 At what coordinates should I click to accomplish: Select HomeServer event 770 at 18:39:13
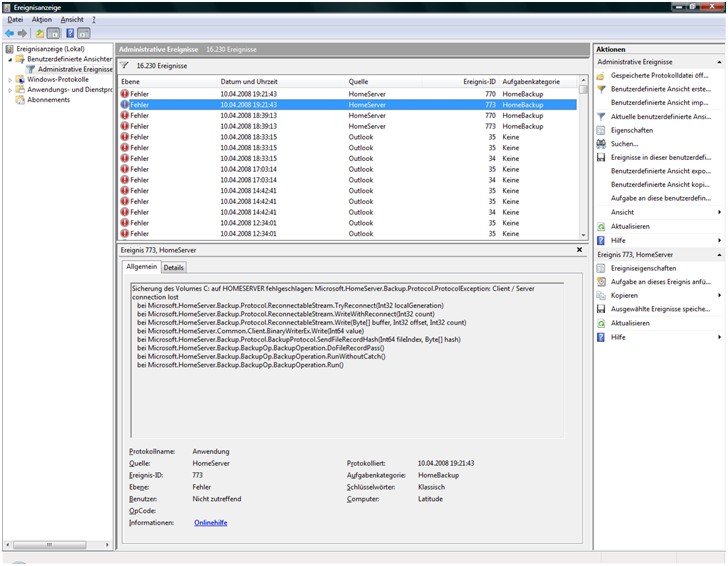[347, 116]
